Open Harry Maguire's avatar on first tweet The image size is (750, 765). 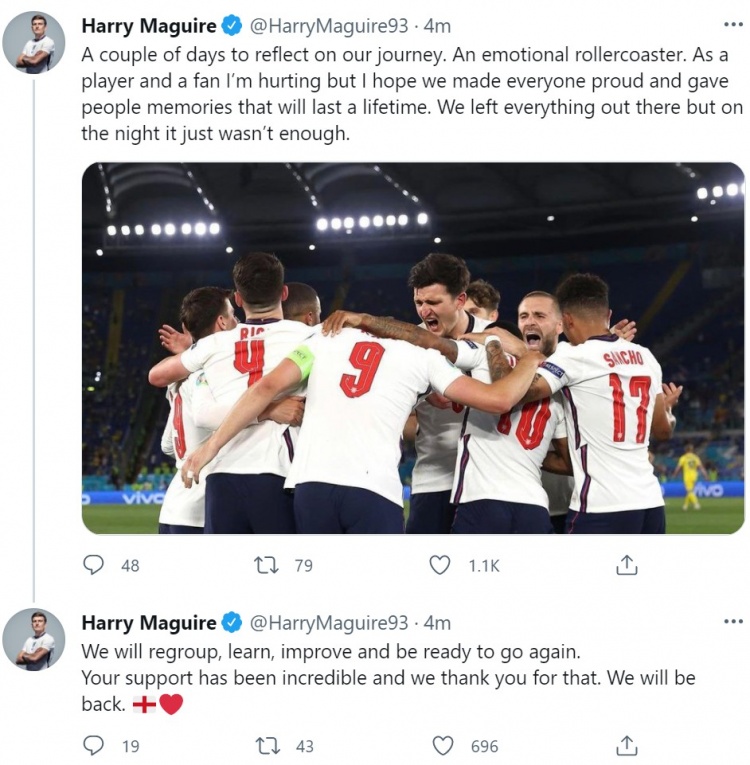(33, 42)
